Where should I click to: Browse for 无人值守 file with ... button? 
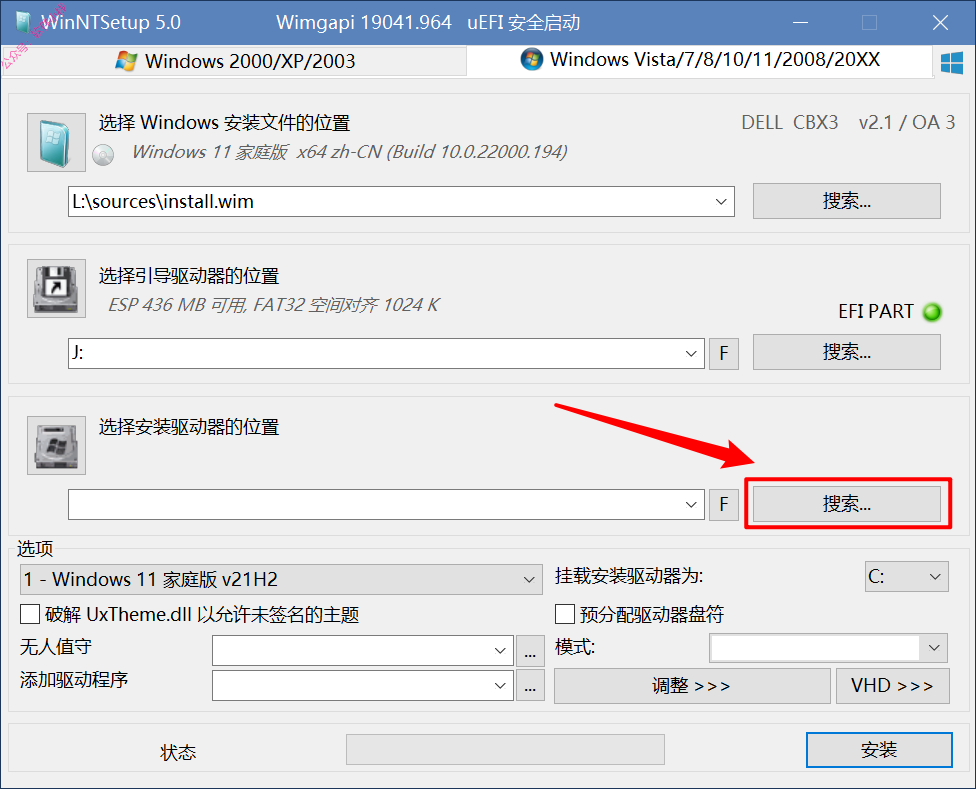coord(530,651)
